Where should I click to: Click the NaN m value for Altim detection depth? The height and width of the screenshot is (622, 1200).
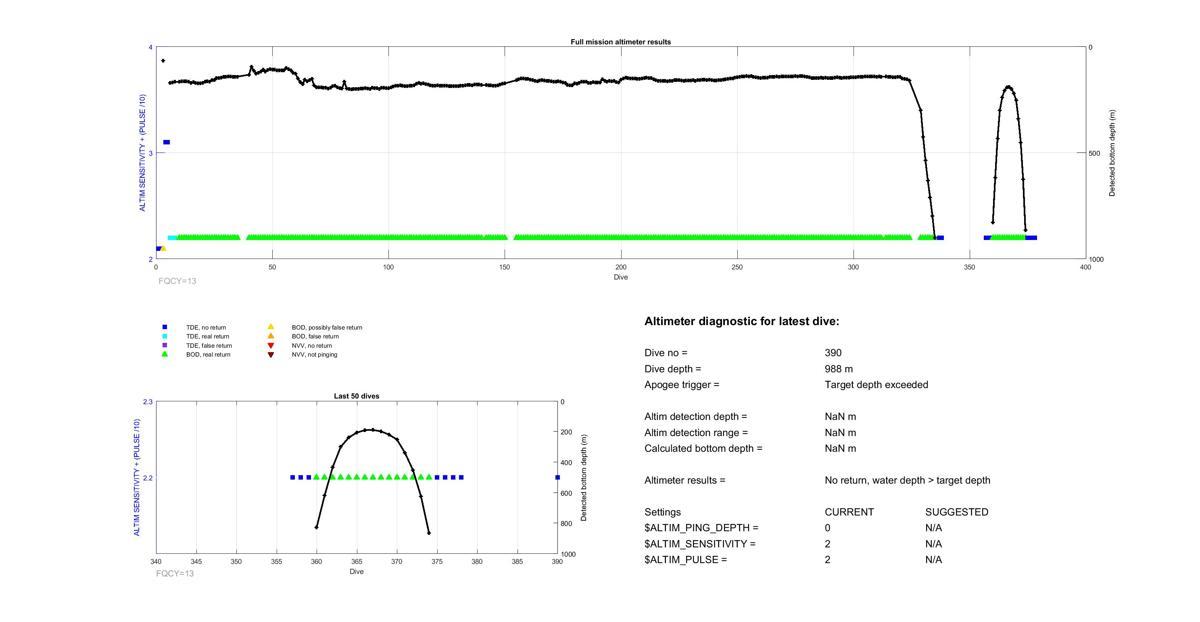(x=841, y=417)
